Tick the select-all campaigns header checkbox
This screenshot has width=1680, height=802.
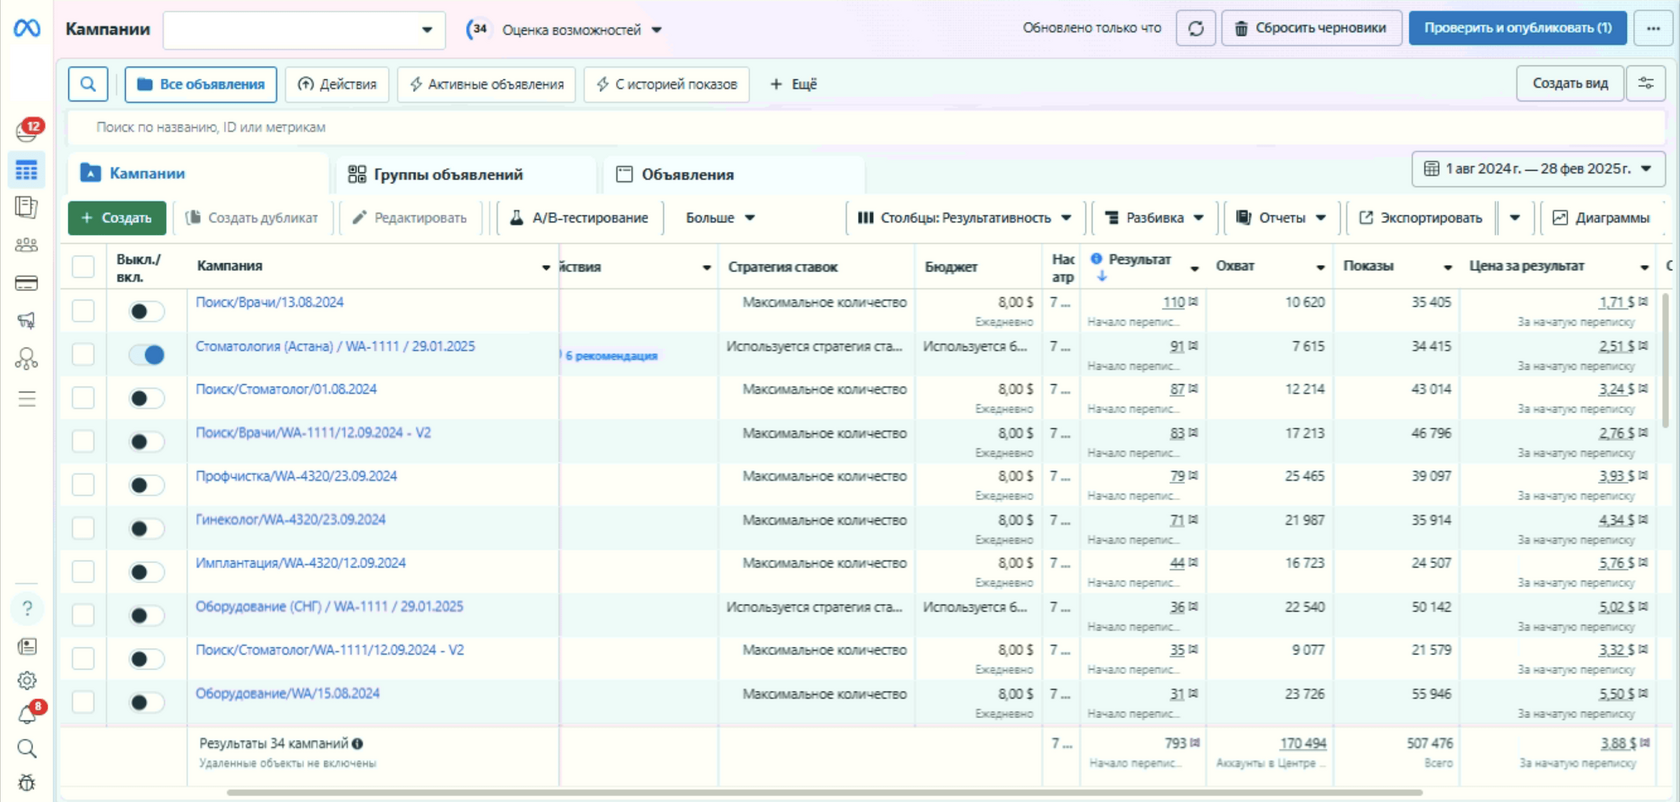point(83,266)
